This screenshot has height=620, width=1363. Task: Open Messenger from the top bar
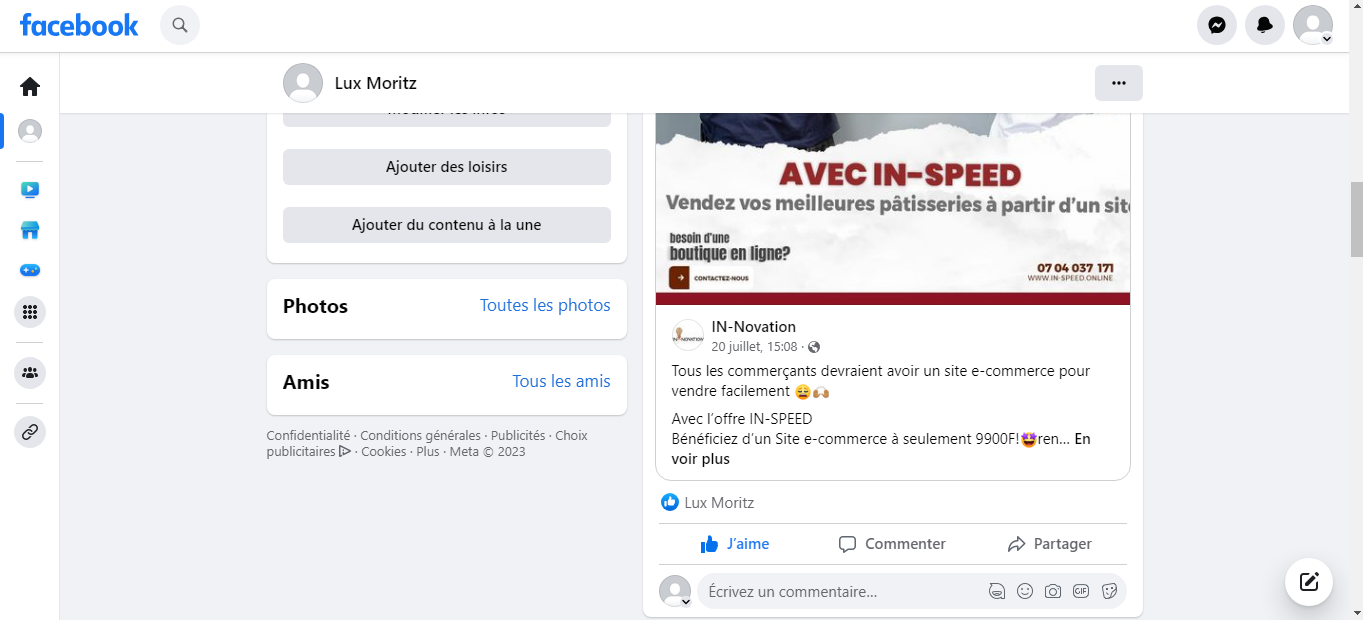click(1216, 25)
